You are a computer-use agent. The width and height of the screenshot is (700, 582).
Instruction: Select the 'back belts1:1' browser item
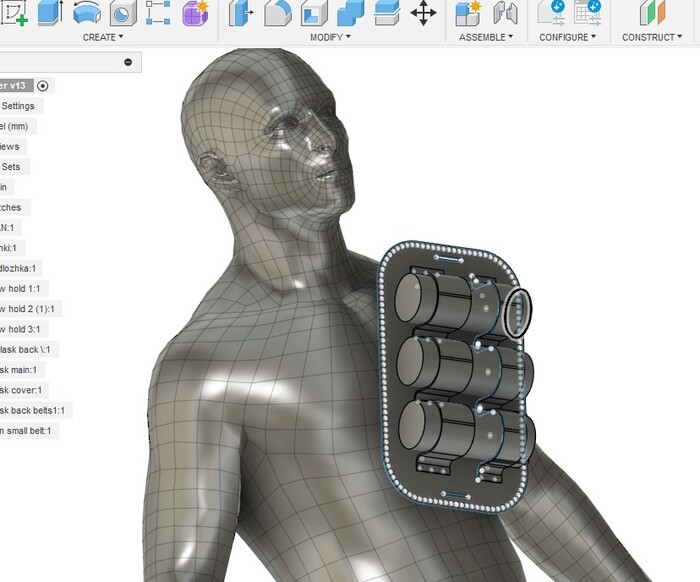[33, 410]
